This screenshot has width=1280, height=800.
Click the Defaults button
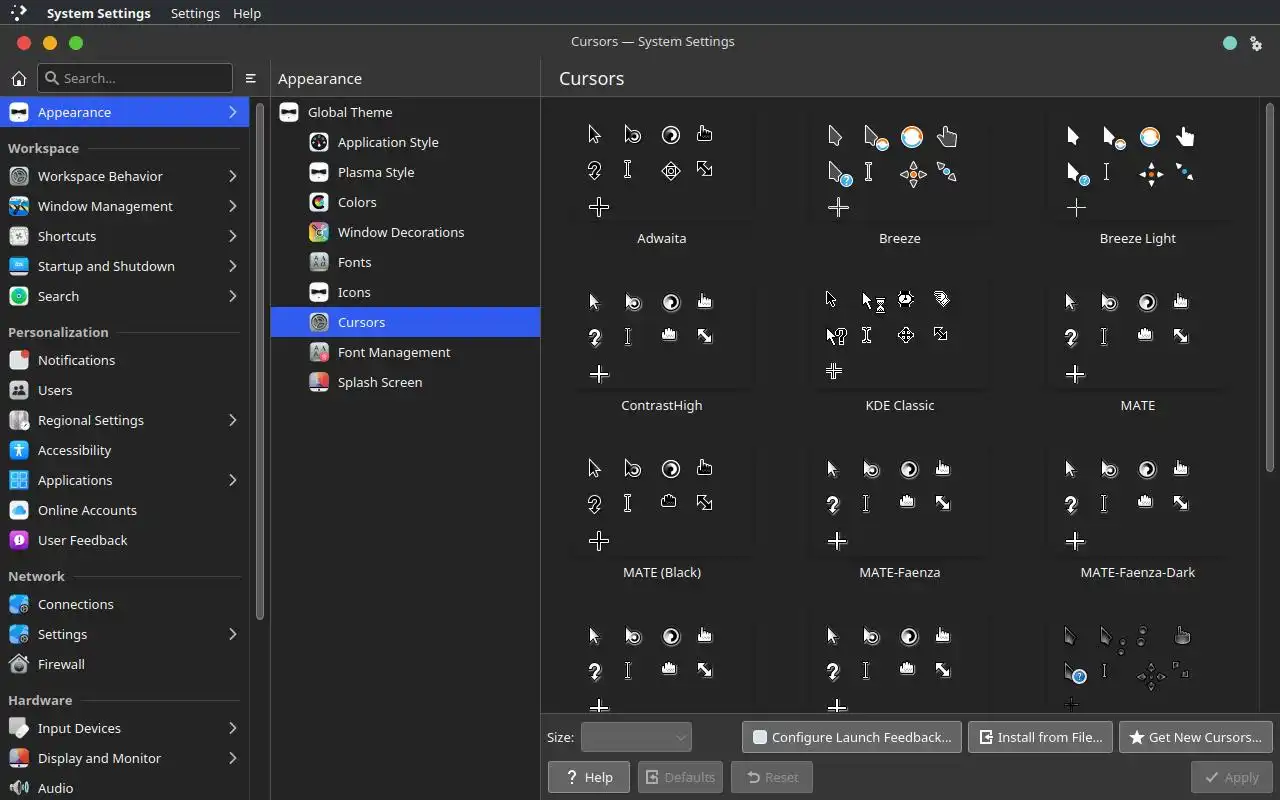[x=680, y=777]
